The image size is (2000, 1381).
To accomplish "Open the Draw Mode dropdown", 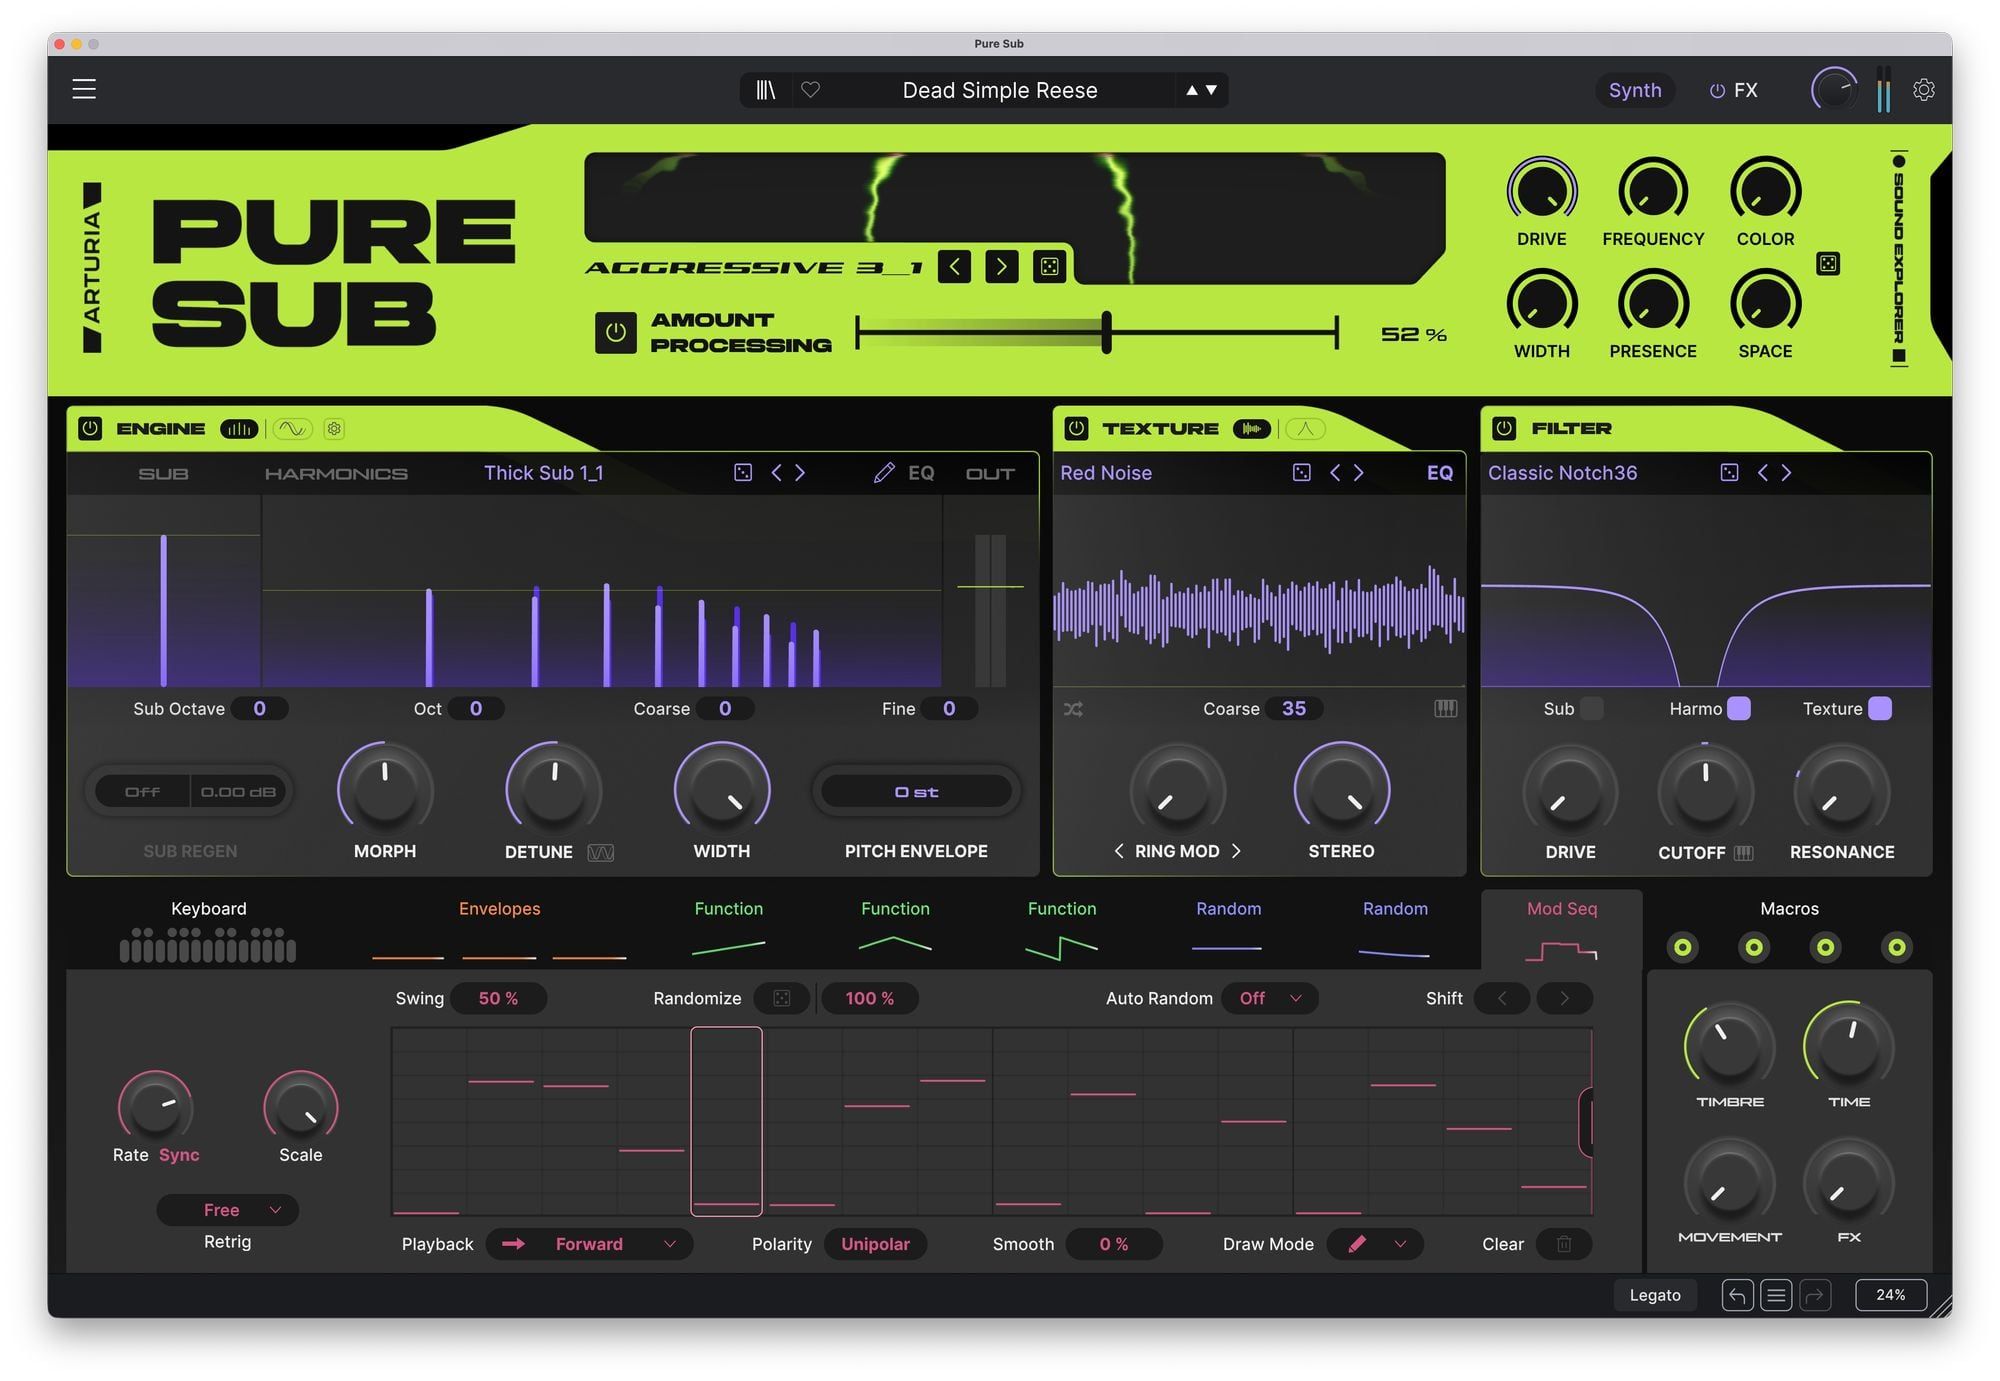I will [x=1375, y=1244].
